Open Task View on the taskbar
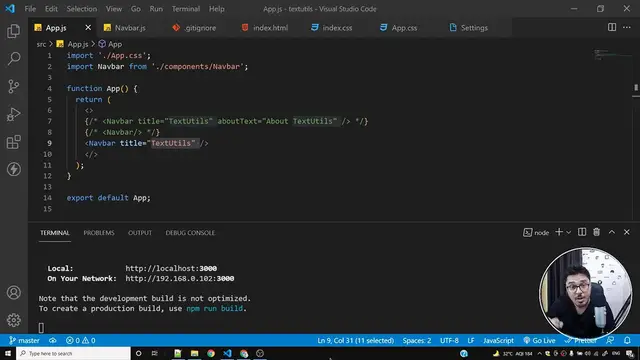Viewport: 640px width, 360px height. click(154, 353)
